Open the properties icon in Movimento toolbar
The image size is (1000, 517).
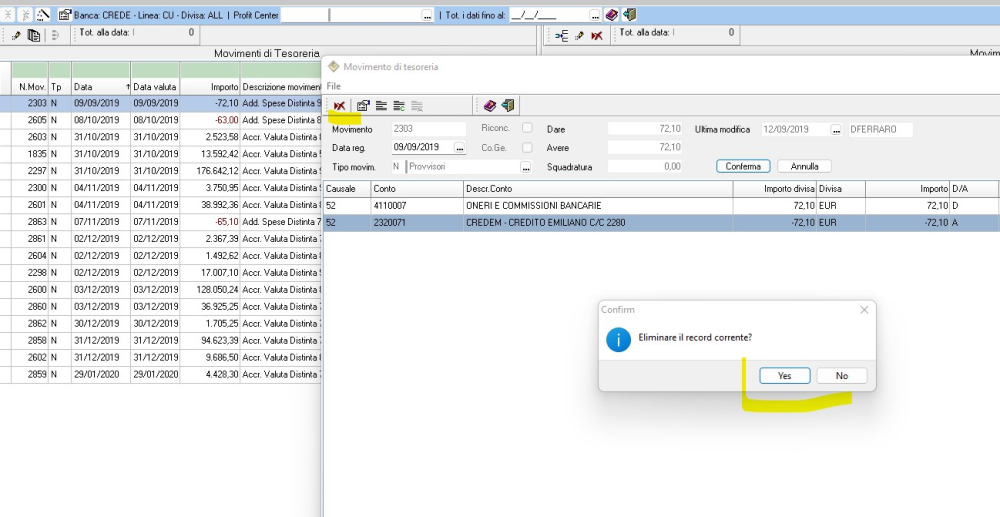363,105
